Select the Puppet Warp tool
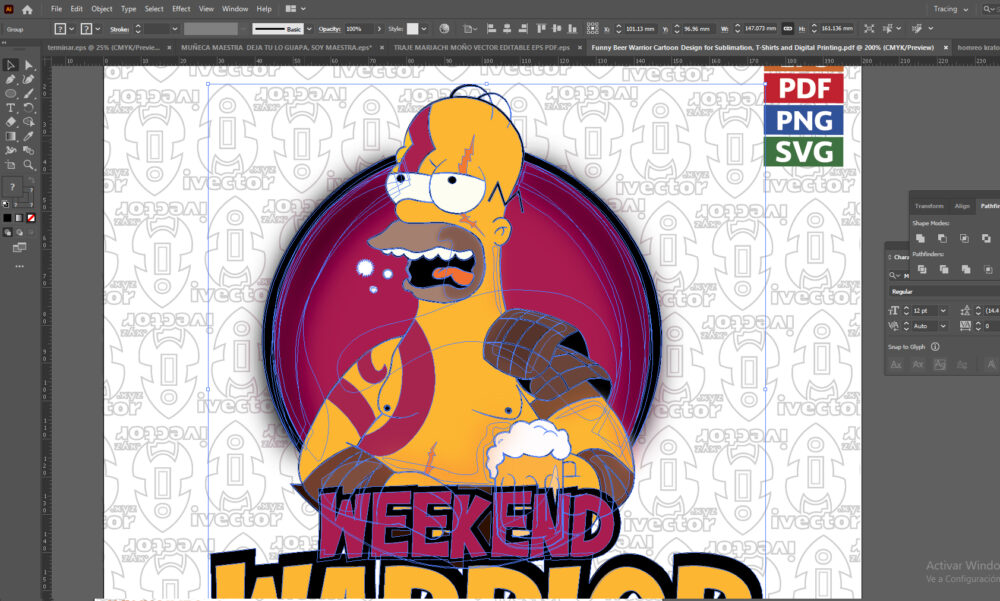 click(x=10, y=151)
